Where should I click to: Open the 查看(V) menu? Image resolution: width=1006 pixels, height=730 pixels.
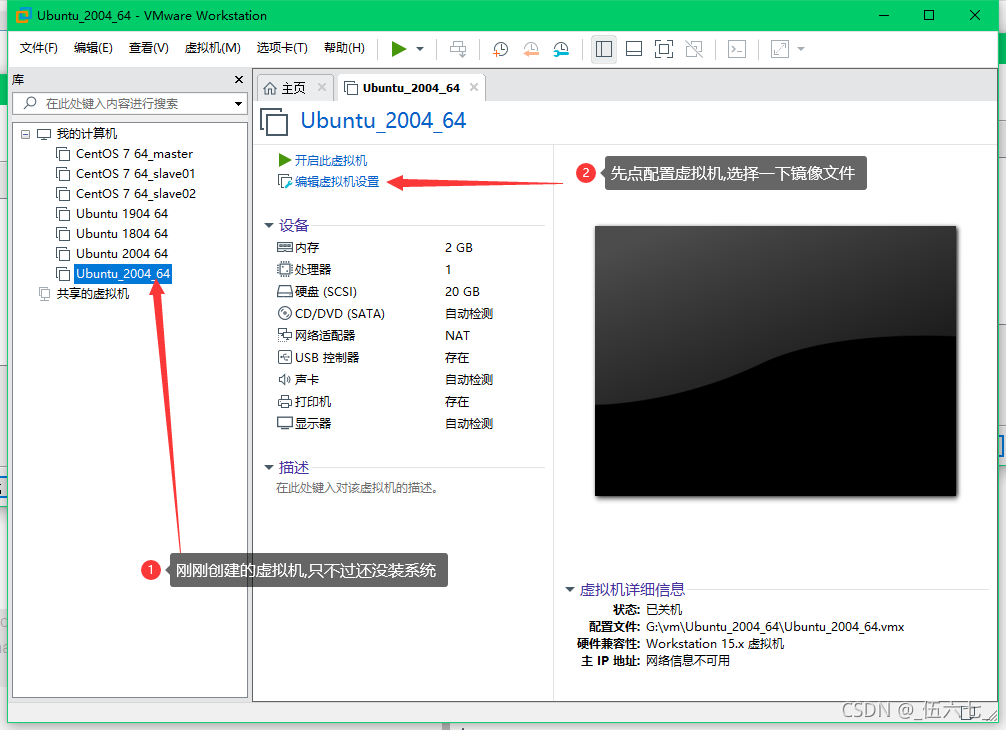click(x=149, y=48)
